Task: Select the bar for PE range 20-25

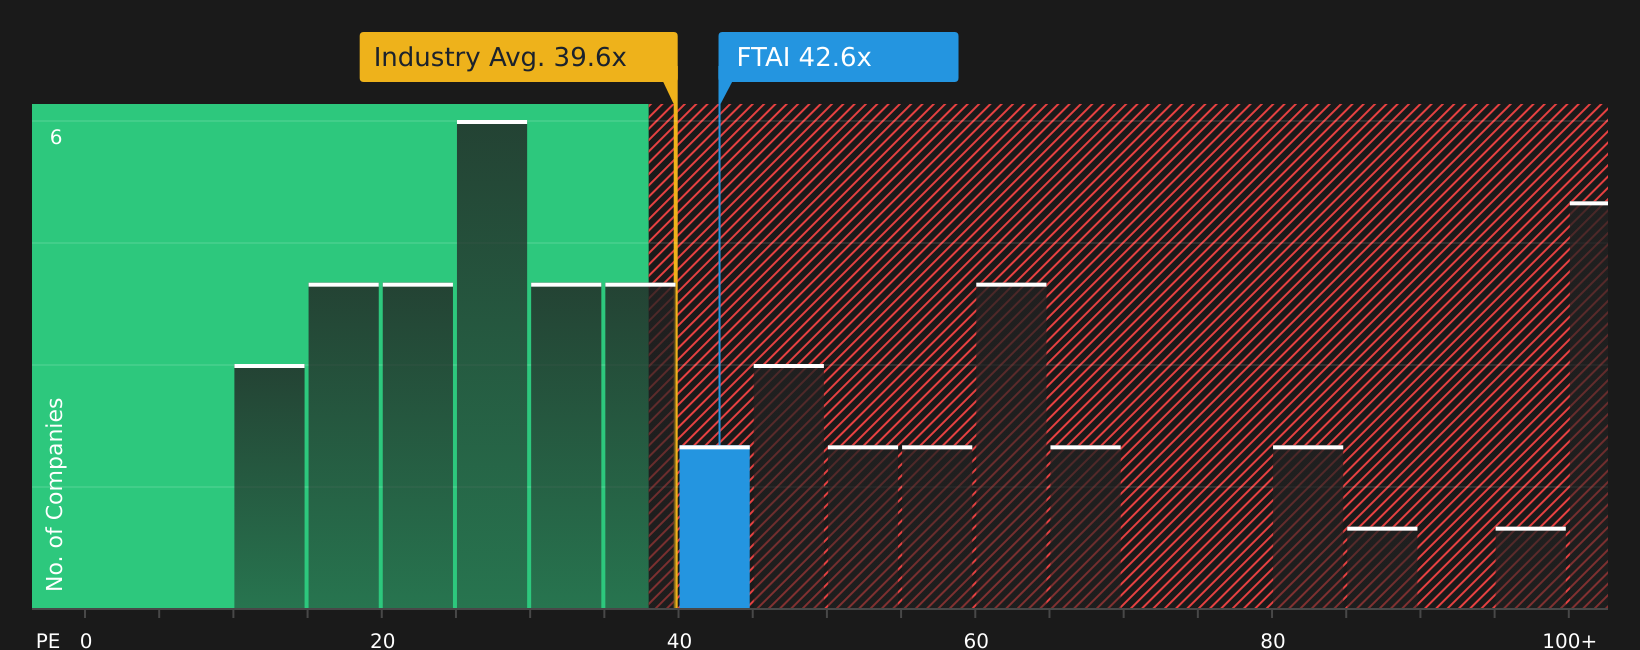Action: coord(418,446)
